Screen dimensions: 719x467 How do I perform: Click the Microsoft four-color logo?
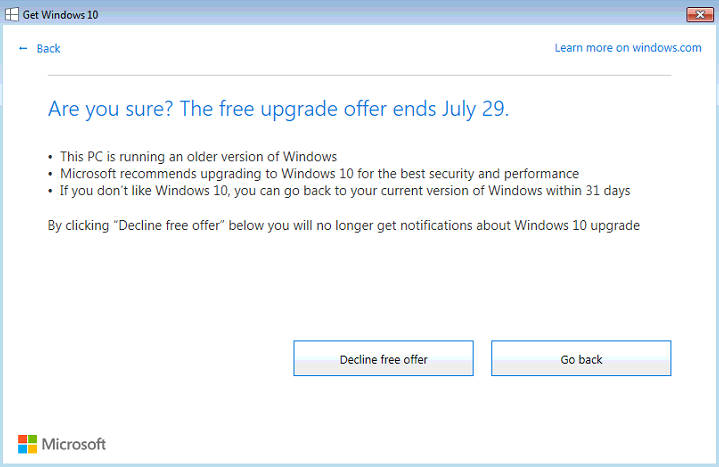(28, 444)
